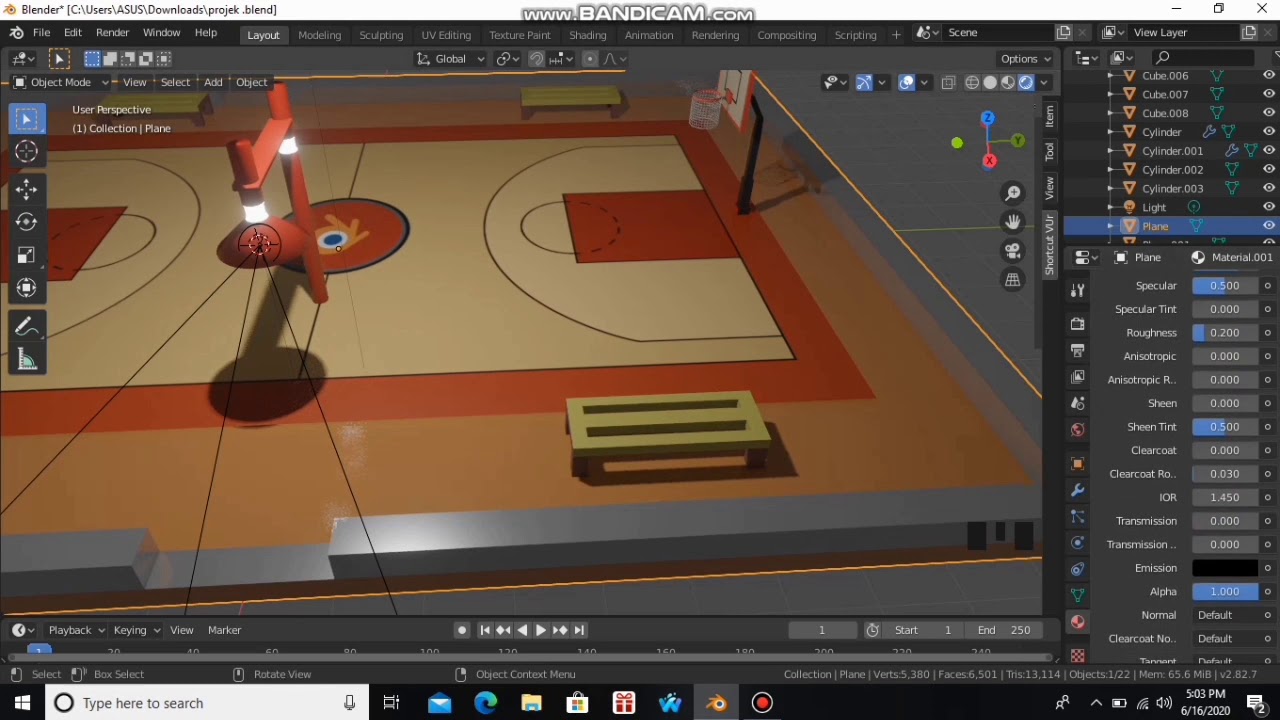Viewport: 1280px width, 720px height.
Task: Hide Cylinder.002 with its eye icon
Action: click(x=1269, y=169)
